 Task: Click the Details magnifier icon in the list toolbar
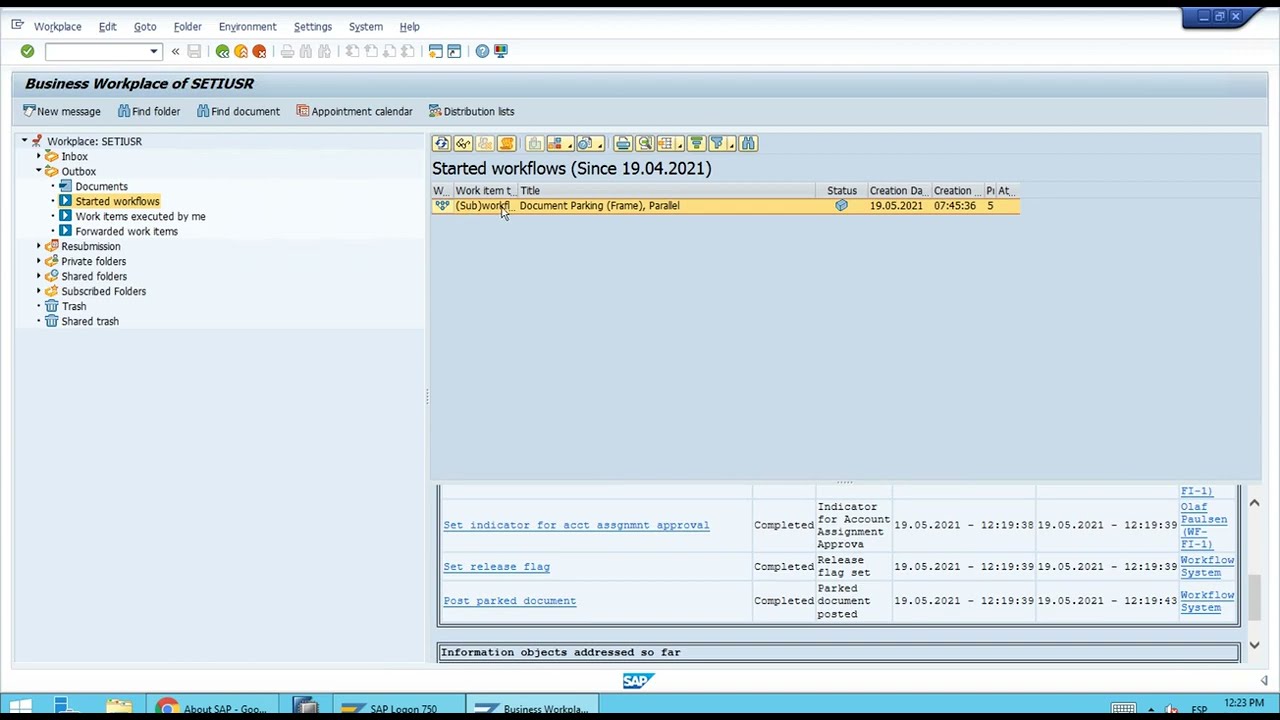click(x=645, y=144)
